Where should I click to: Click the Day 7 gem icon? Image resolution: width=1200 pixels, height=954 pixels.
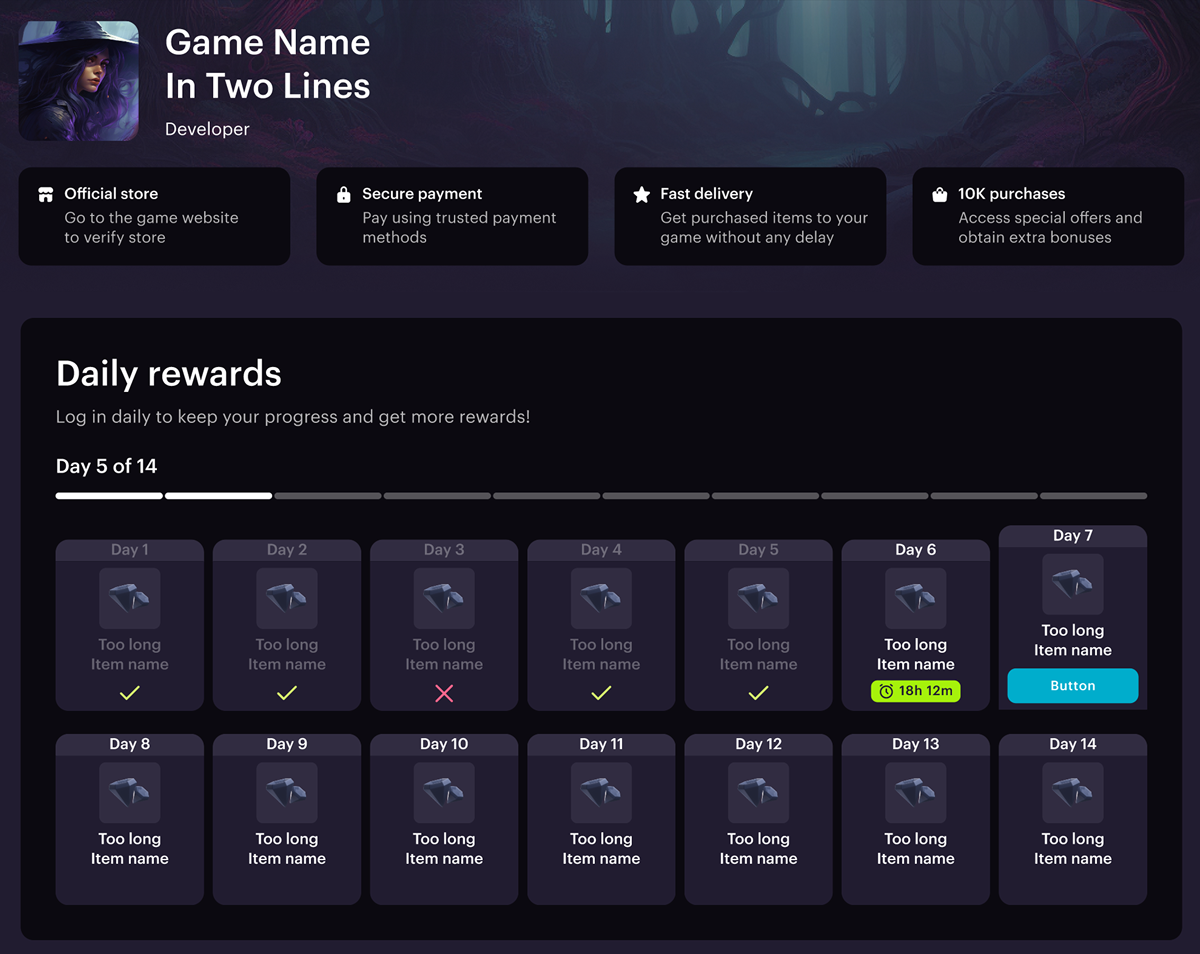pos(1072,584)
